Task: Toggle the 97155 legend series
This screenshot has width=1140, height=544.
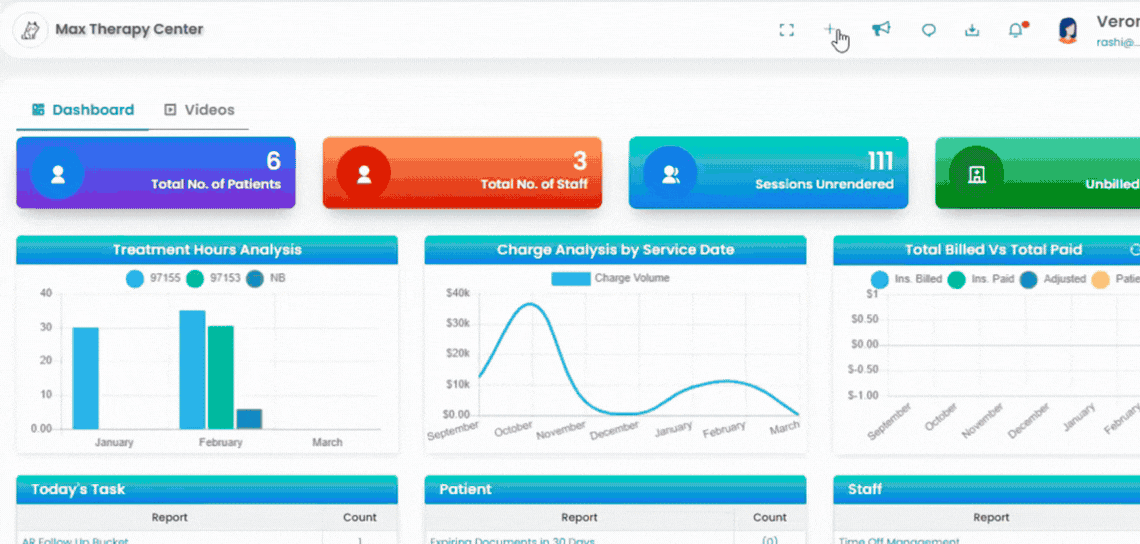Action: [149, 279]
